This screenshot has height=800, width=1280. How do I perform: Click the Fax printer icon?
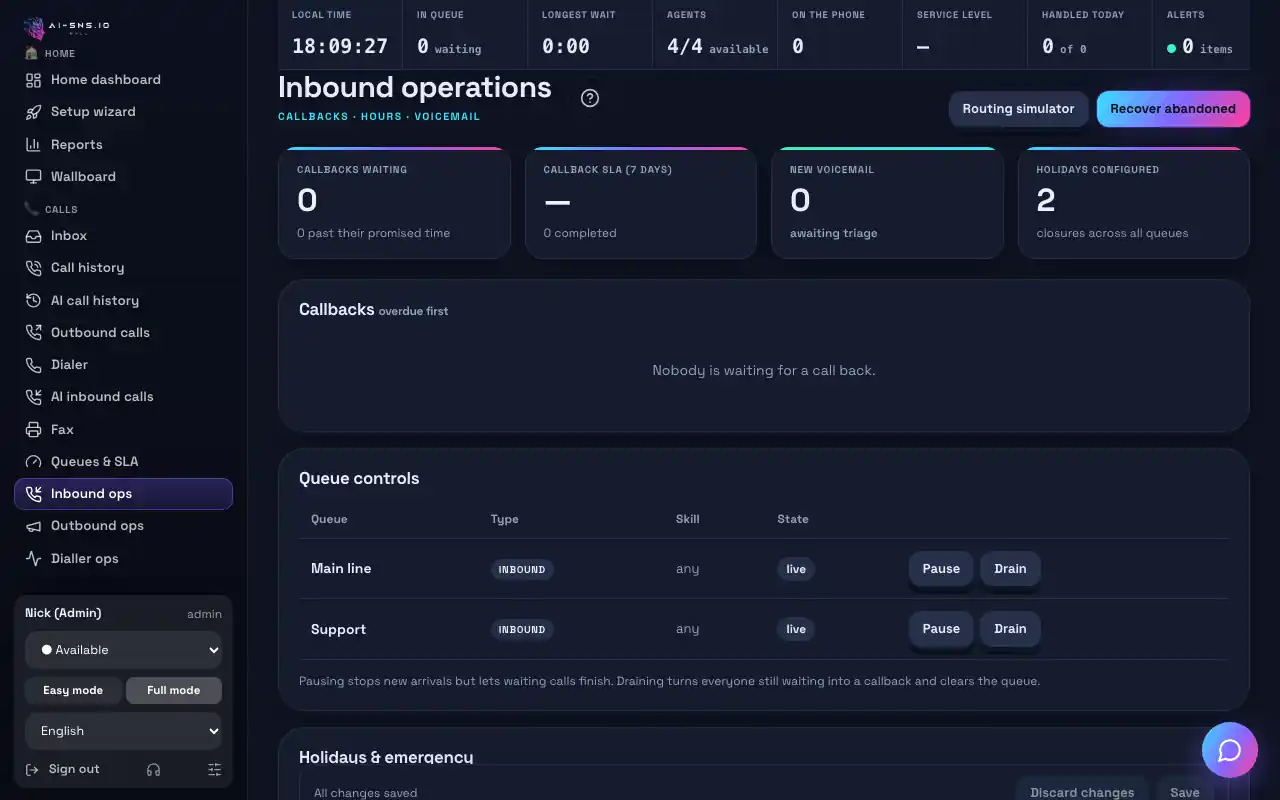33,429
